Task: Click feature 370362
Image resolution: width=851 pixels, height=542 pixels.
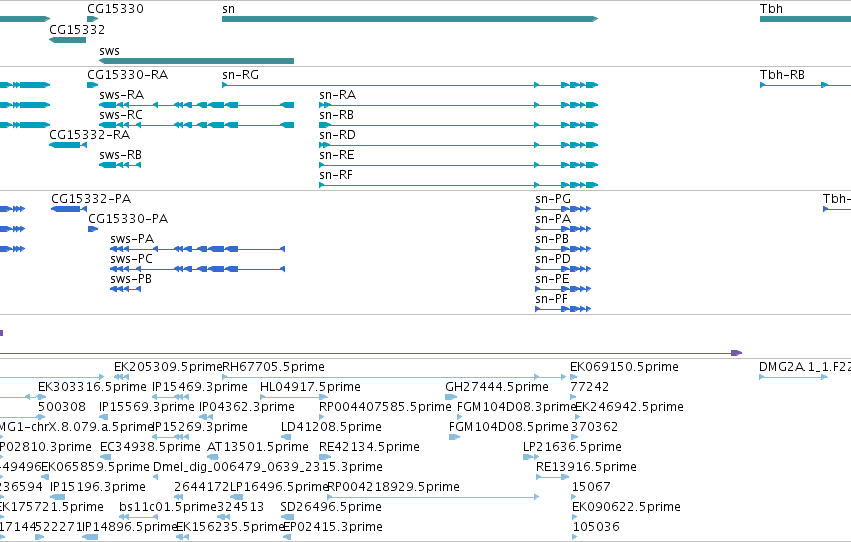Action: tap(575, 437)
